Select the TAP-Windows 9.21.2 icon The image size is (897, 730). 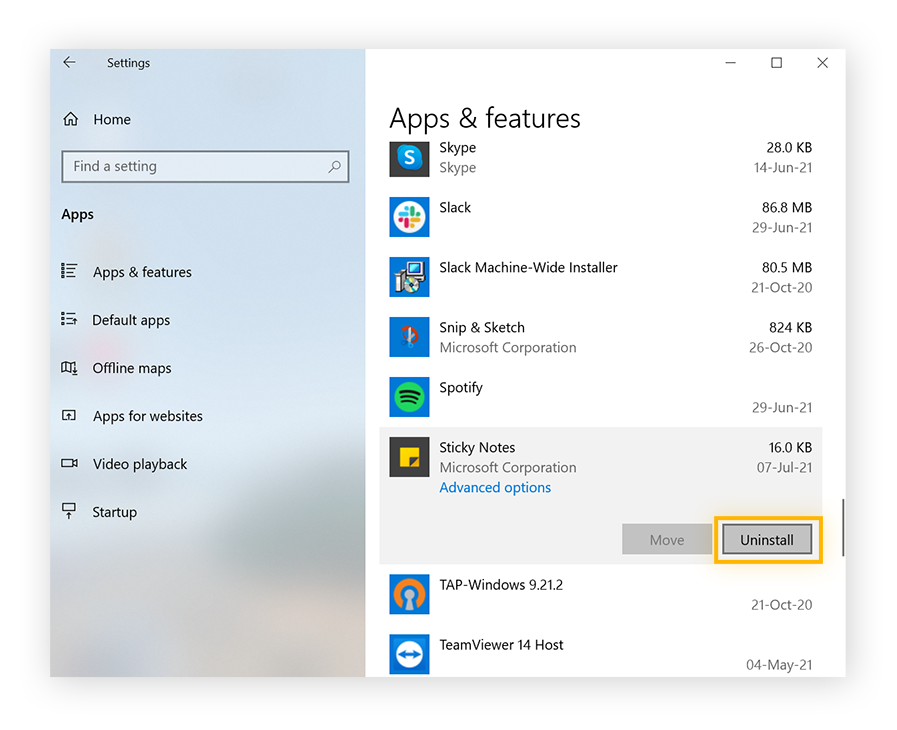click(409, 594)
